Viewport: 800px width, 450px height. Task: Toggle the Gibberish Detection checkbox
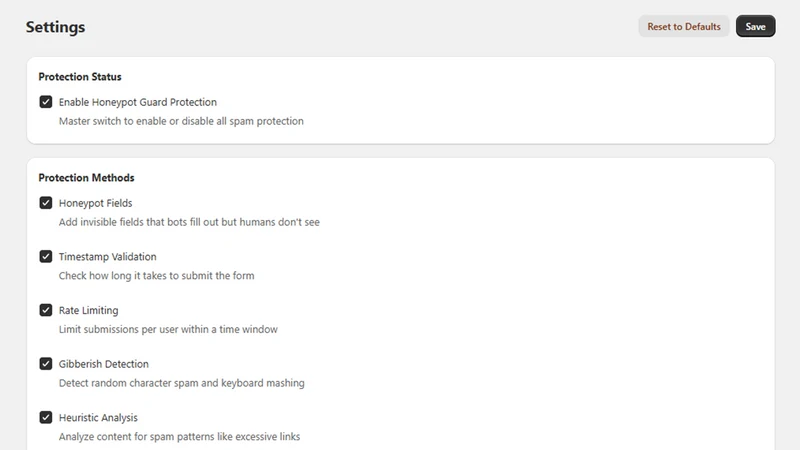point(46,364)
